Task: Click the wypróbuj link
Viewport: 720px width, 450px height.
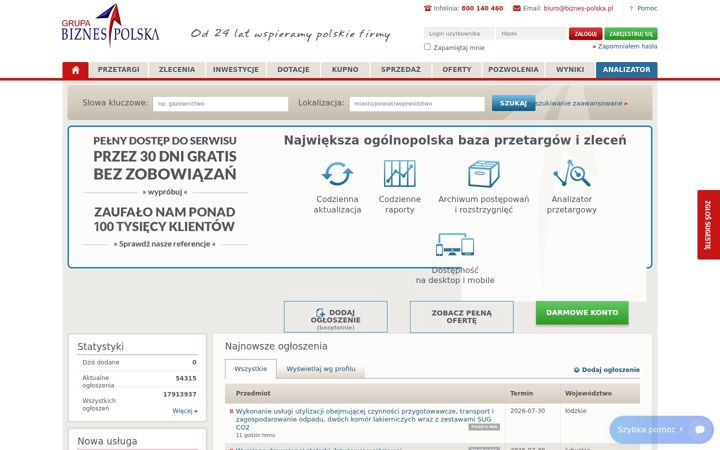Action: point(165,192)
